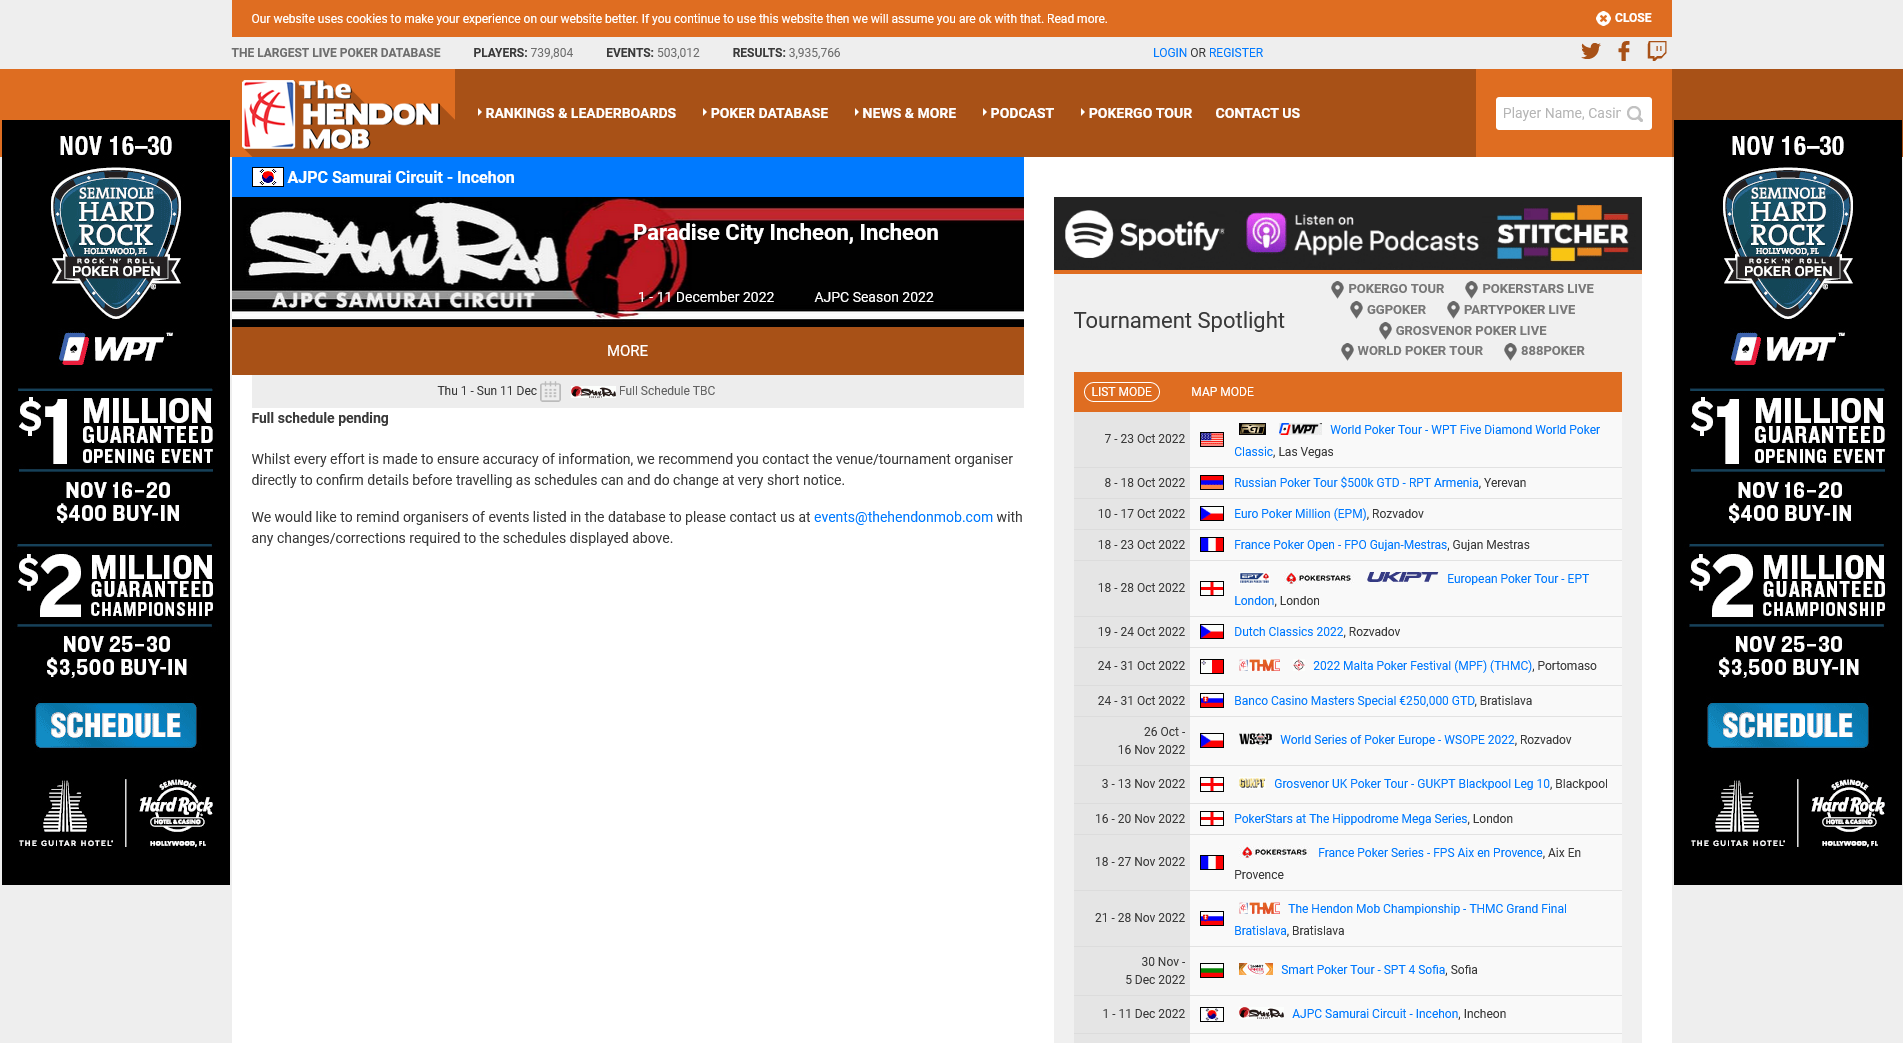Open Smart Poker Tour SPT 4 Sofia link
The image size is (1903, 1043).
(1362, 970)
